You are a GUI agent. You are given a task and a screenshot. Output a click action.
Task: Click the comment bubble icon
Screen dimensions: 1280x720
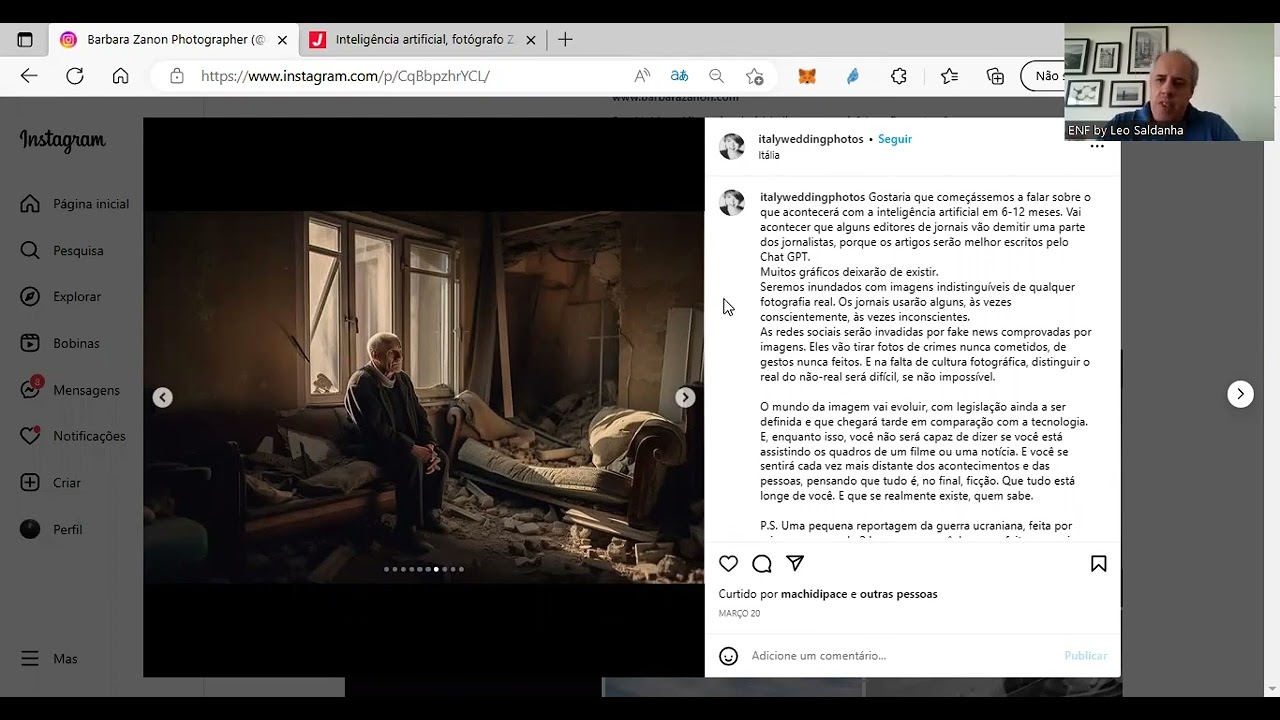click(x=762, y=564)
